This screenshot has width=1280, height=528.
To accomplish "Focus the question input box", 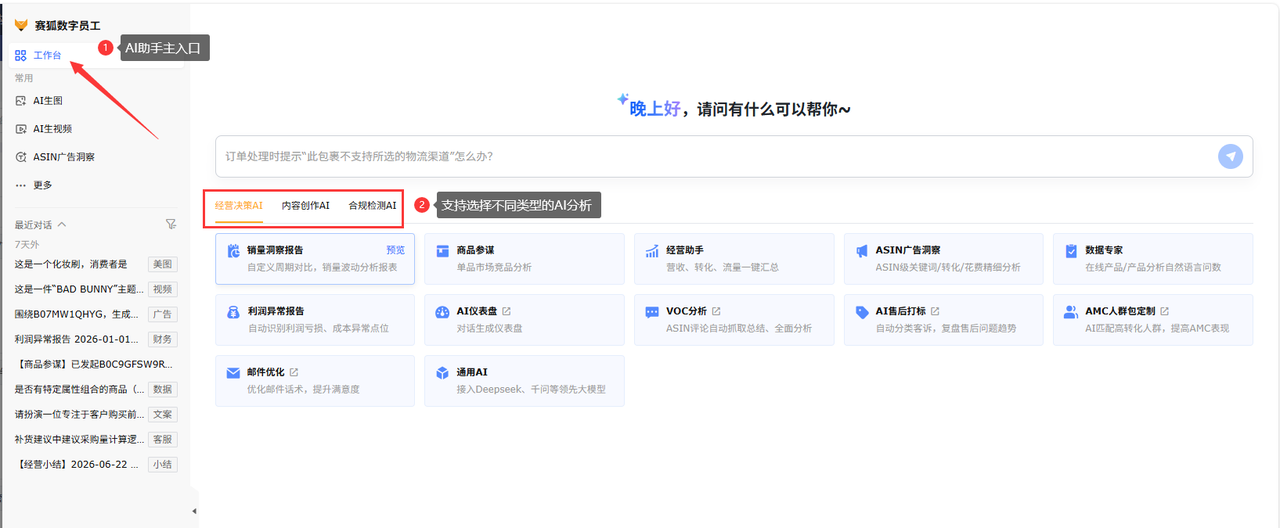I will (x=734, y=156).
